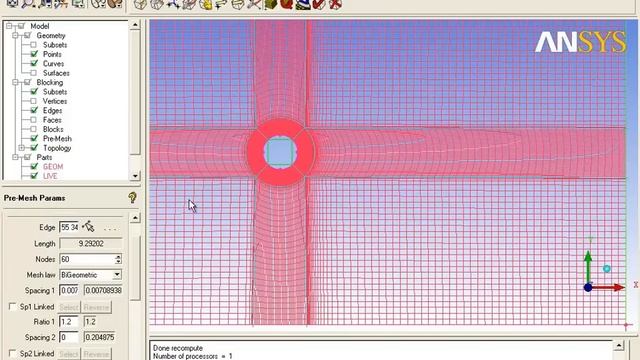Collapse the Geometry tree branch
The height and width of the screenshot is (360, 640).
tap(15, 36)
